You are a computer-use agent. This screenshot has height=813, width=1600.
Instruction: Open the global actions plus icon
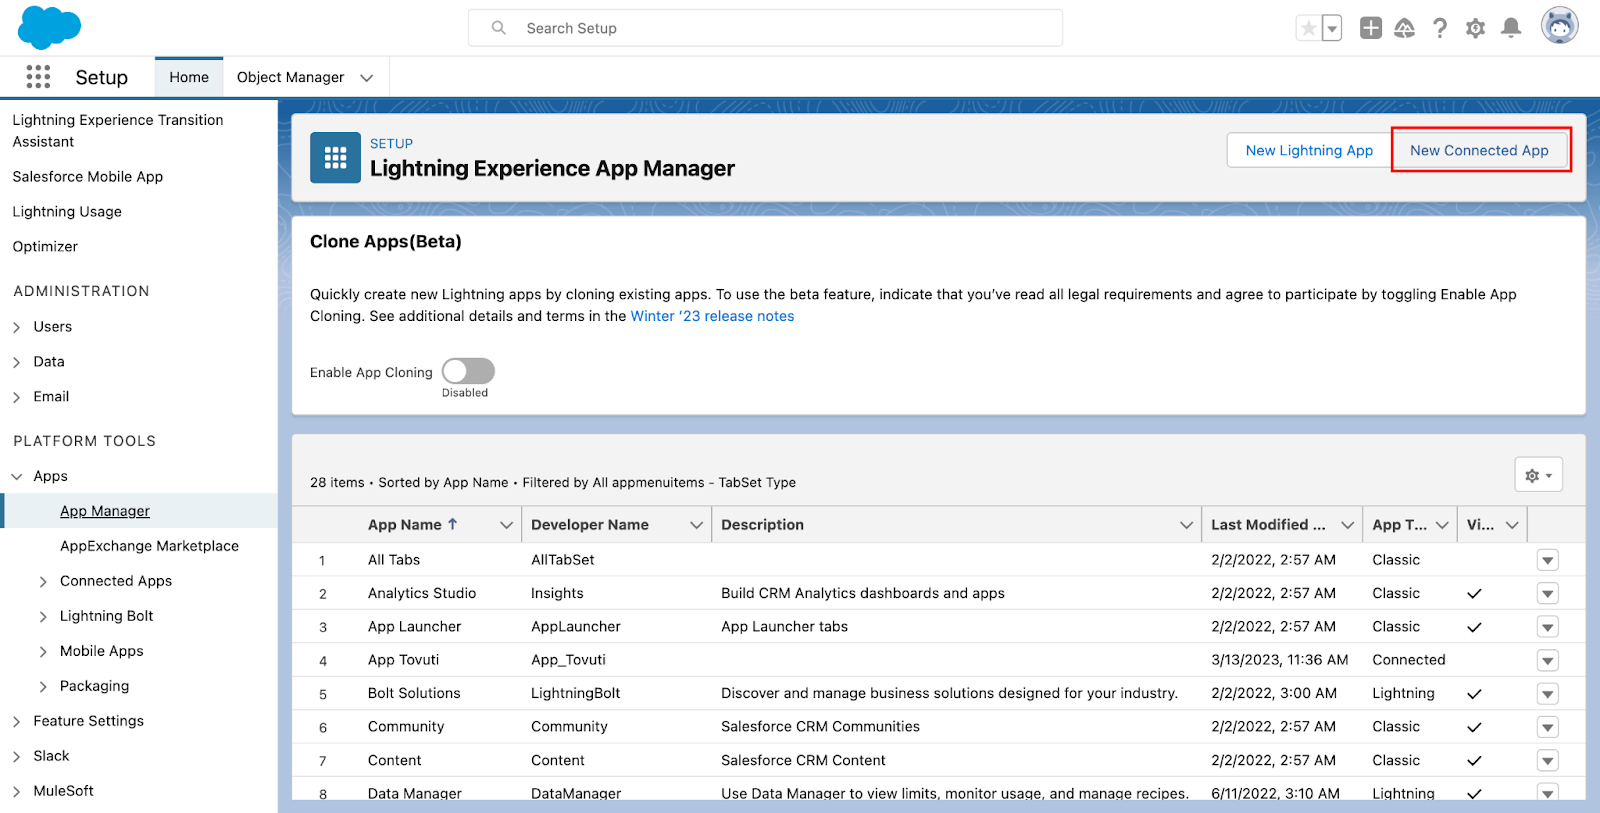1371,28
